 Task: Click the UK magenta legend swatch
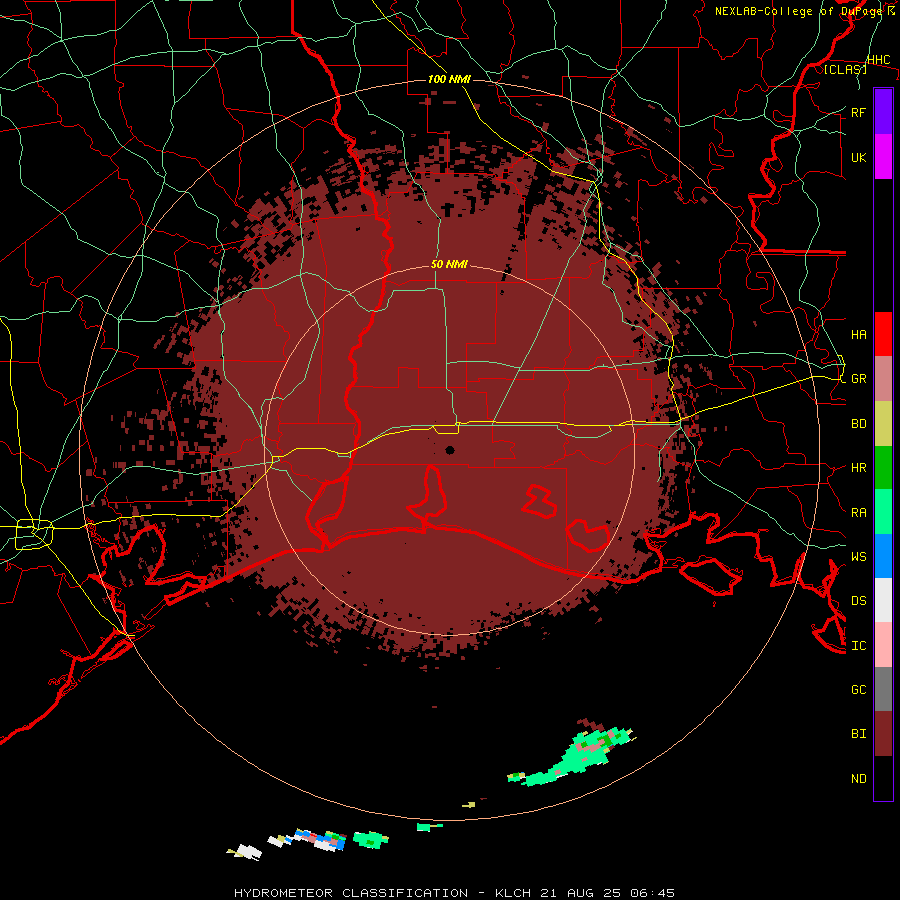click(x=883, y=157)
